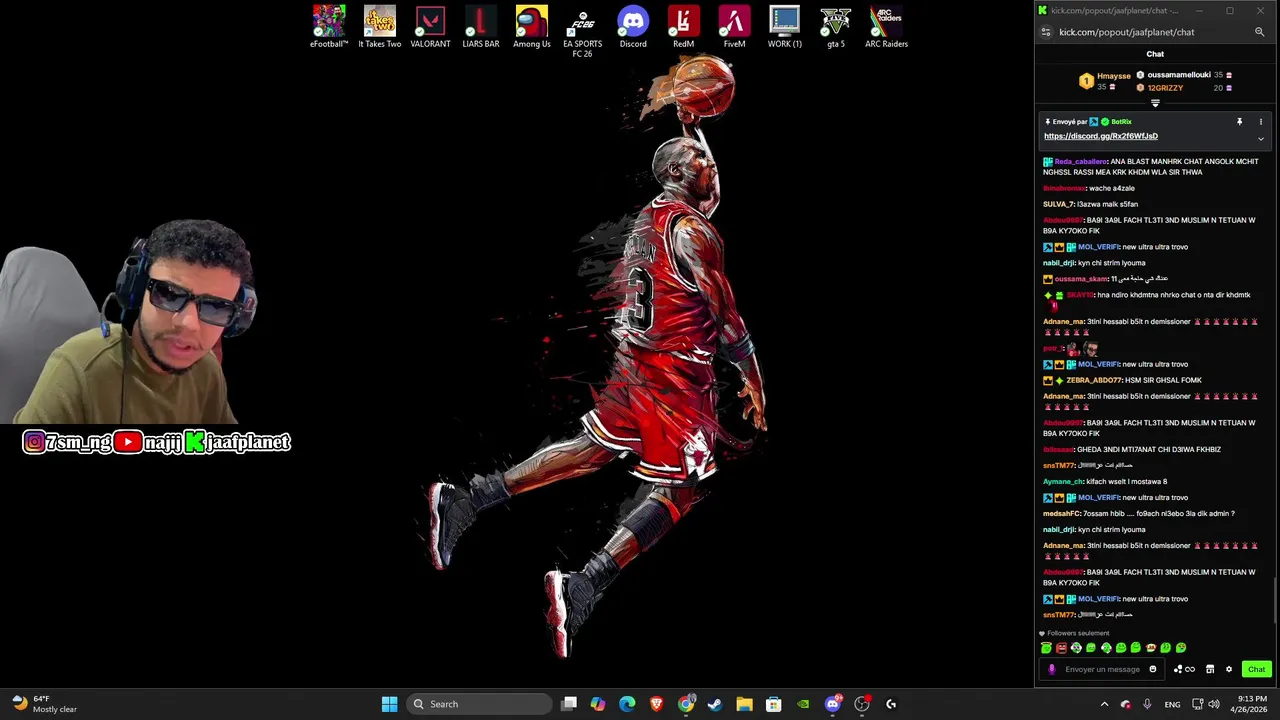The image size is (1280, 720).
Task: Switch to Chrome on the taskbar
Action: tap(686, 704)
